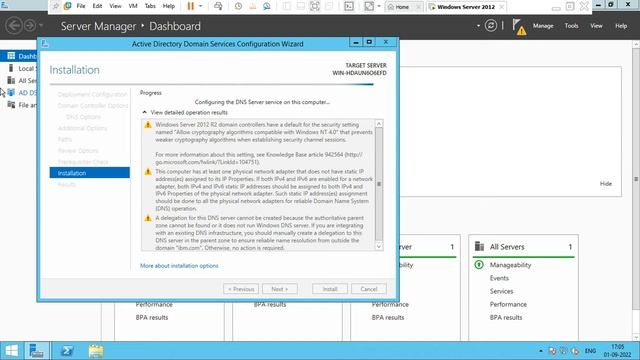Click the full screen mode icon
The width and height of the screenshot is (640, 360).
(x=315, y=6)
